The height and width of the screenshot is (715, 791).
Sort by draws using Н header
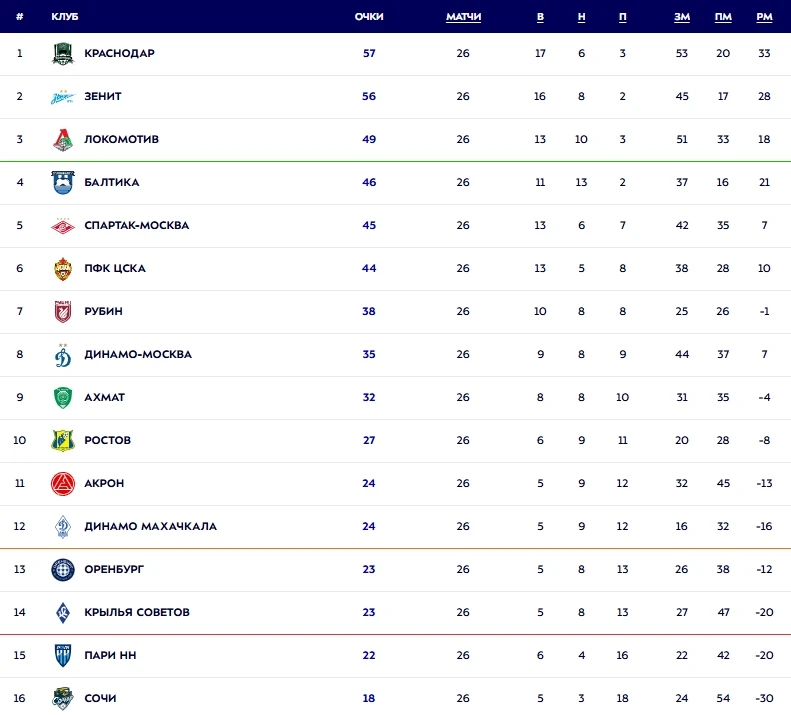pos(581,17)
